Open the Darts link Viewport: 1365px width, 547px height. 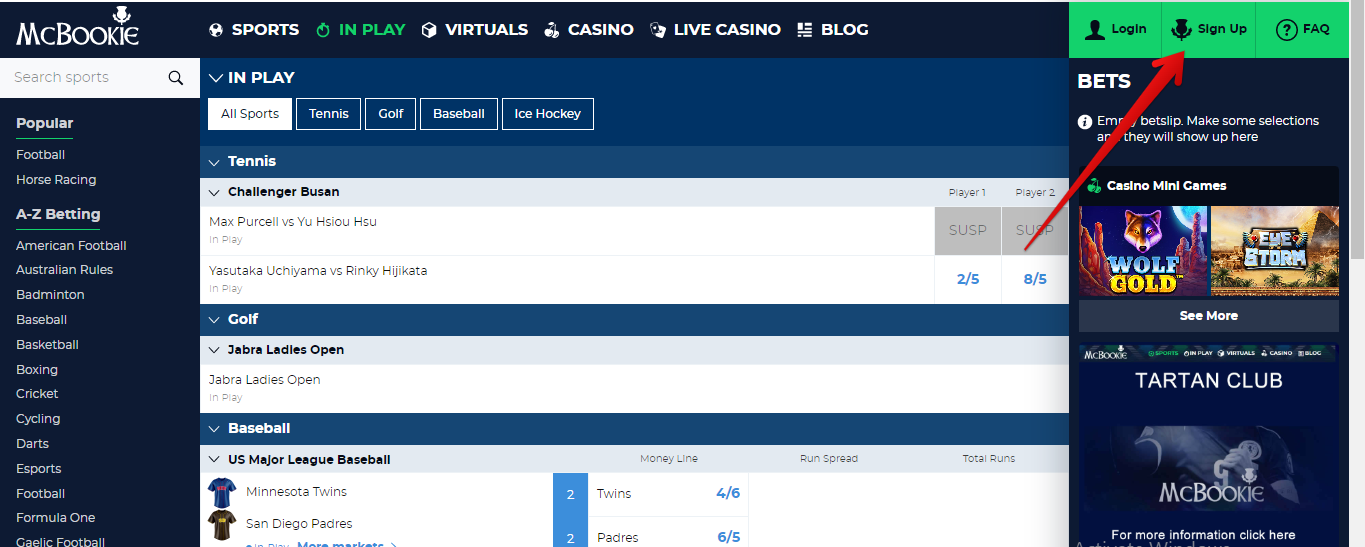pos(32,444)
